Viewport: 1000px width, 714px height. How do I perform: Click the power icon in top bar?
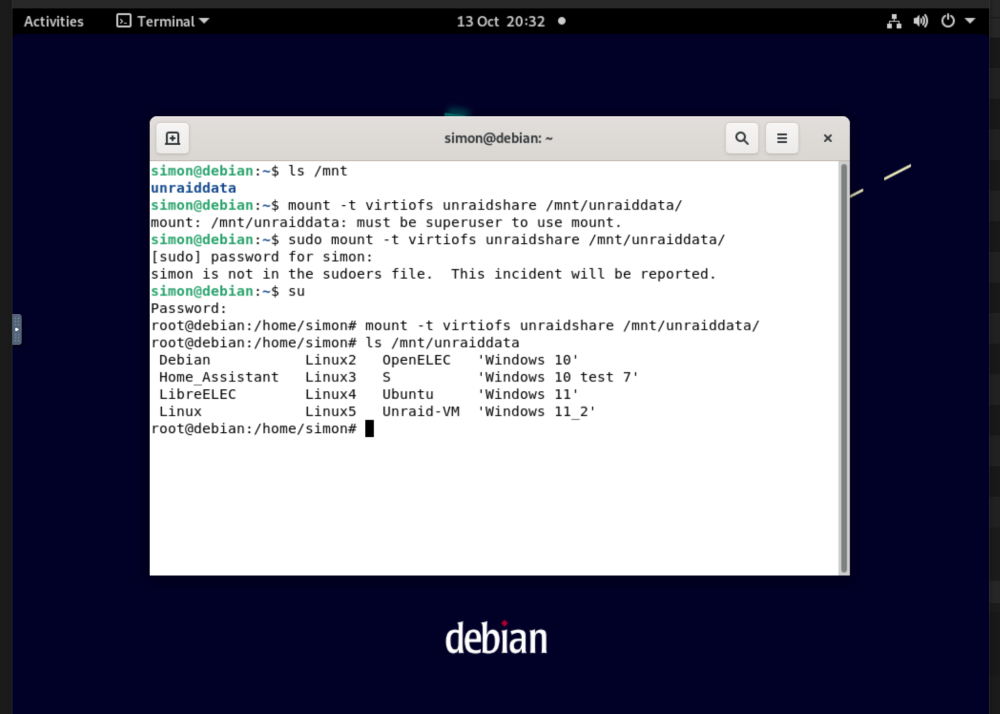[x=948, y=22]
